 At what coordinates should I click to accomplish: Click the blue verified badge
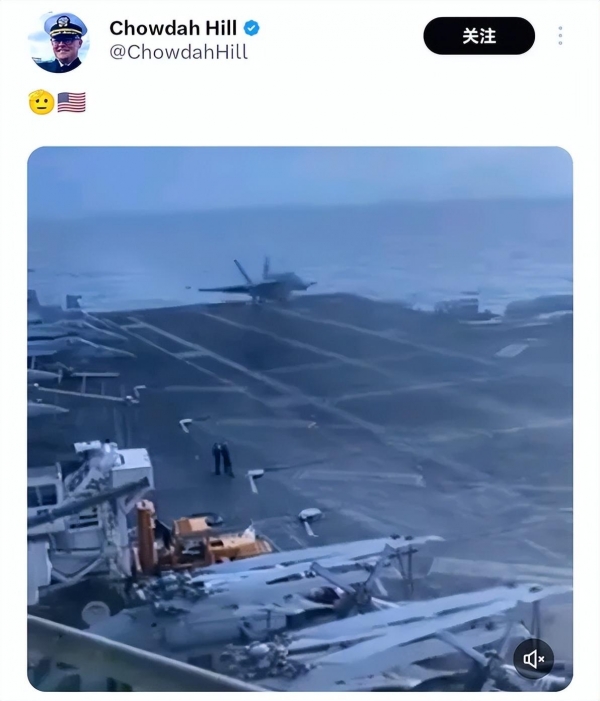(x=251, y=28)
